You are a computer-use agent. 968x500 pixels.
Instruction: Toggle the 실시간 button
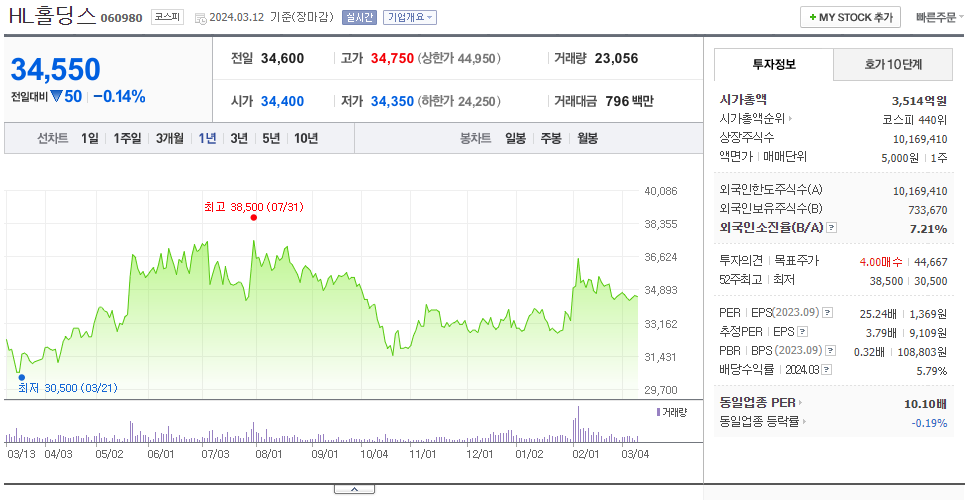[359, 17]
